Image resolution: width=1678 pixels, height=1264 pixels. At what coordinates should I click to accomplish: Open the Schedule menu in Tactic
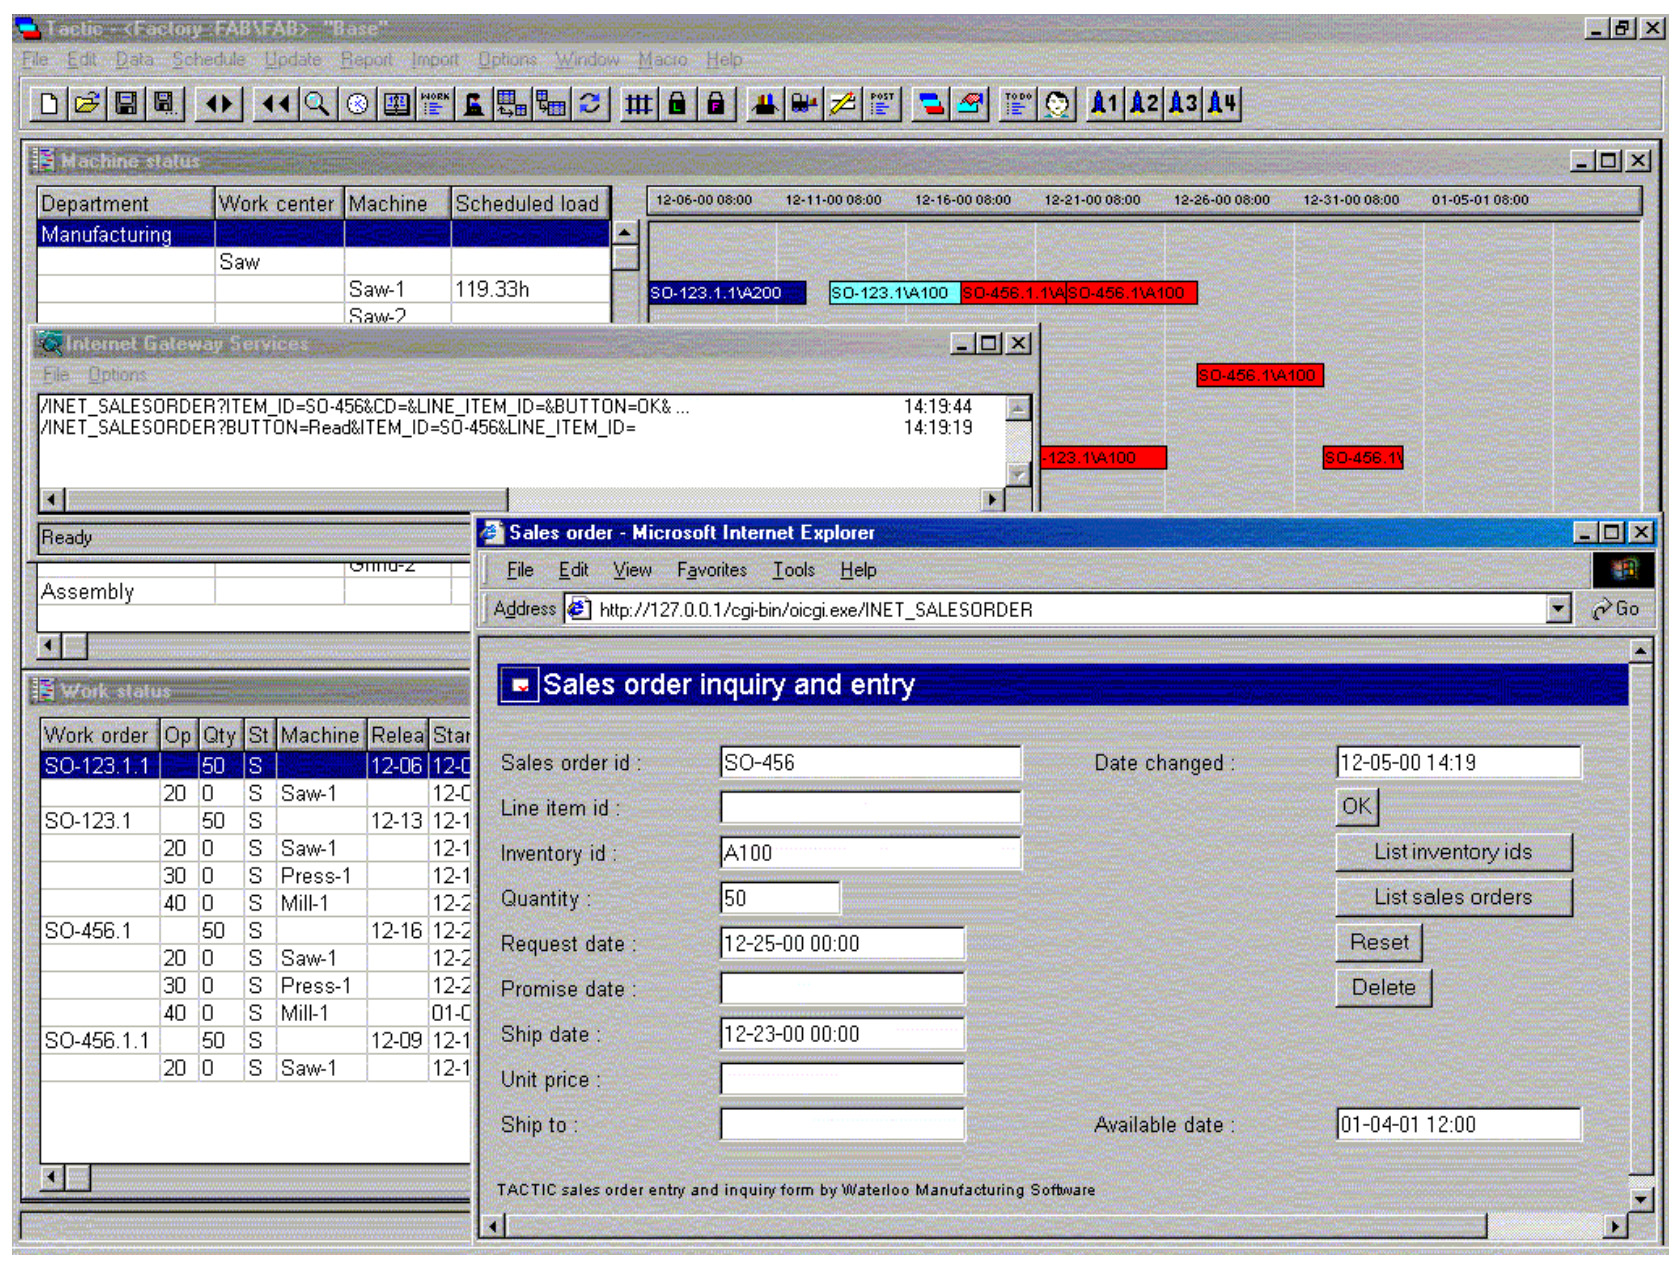(208, 59)
